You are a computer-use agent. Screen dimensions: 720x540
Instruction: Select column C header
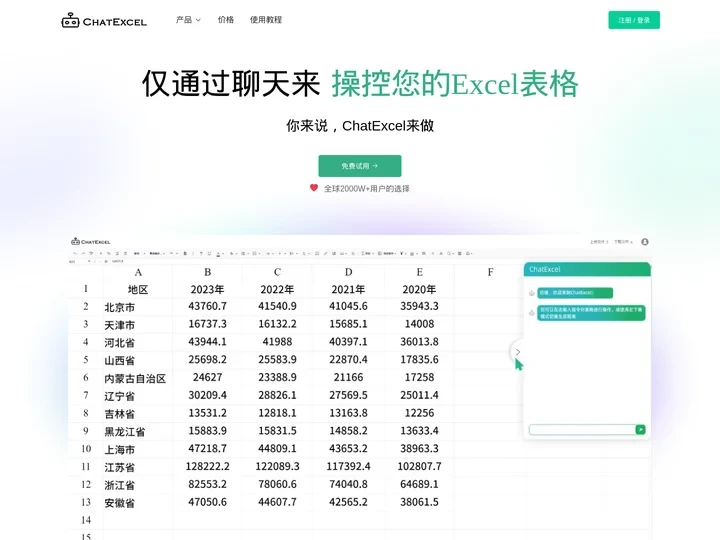[277, 272]
